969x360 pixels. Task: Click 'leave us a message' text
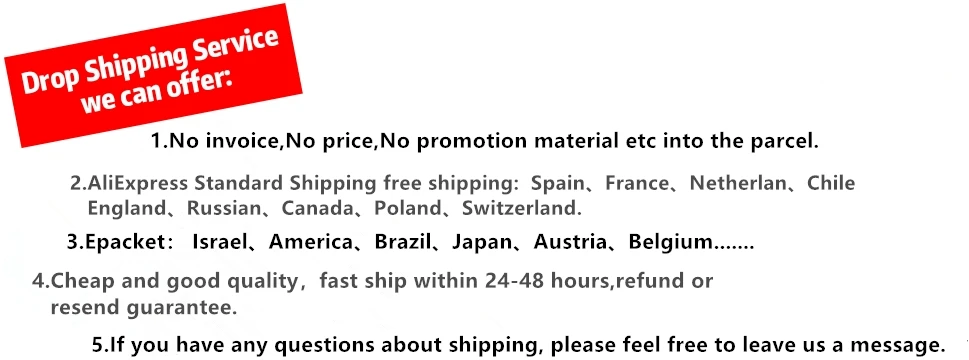[x=844, y=343]
